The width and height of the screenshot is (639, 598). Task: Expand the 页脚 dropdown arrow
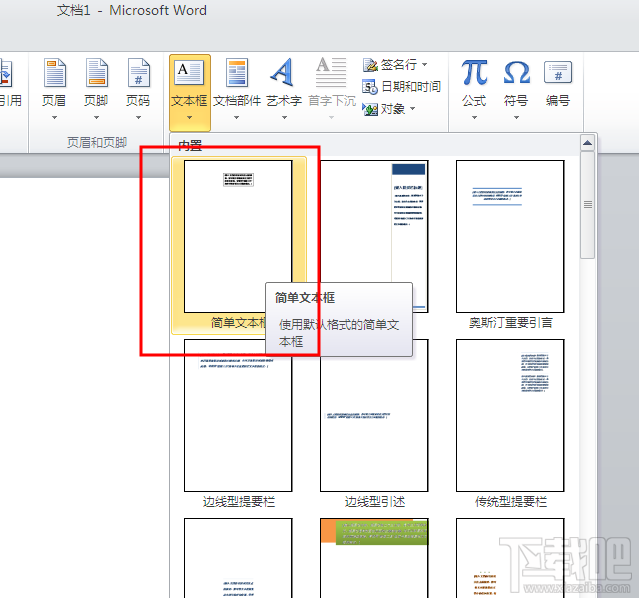coord(97,118)
